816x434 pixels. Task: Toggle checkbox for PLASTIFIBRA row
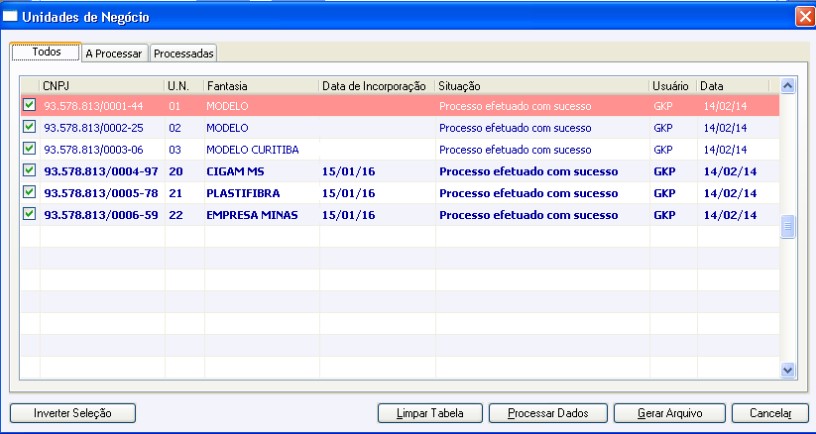pyautogui.click(x=30, y=193)
